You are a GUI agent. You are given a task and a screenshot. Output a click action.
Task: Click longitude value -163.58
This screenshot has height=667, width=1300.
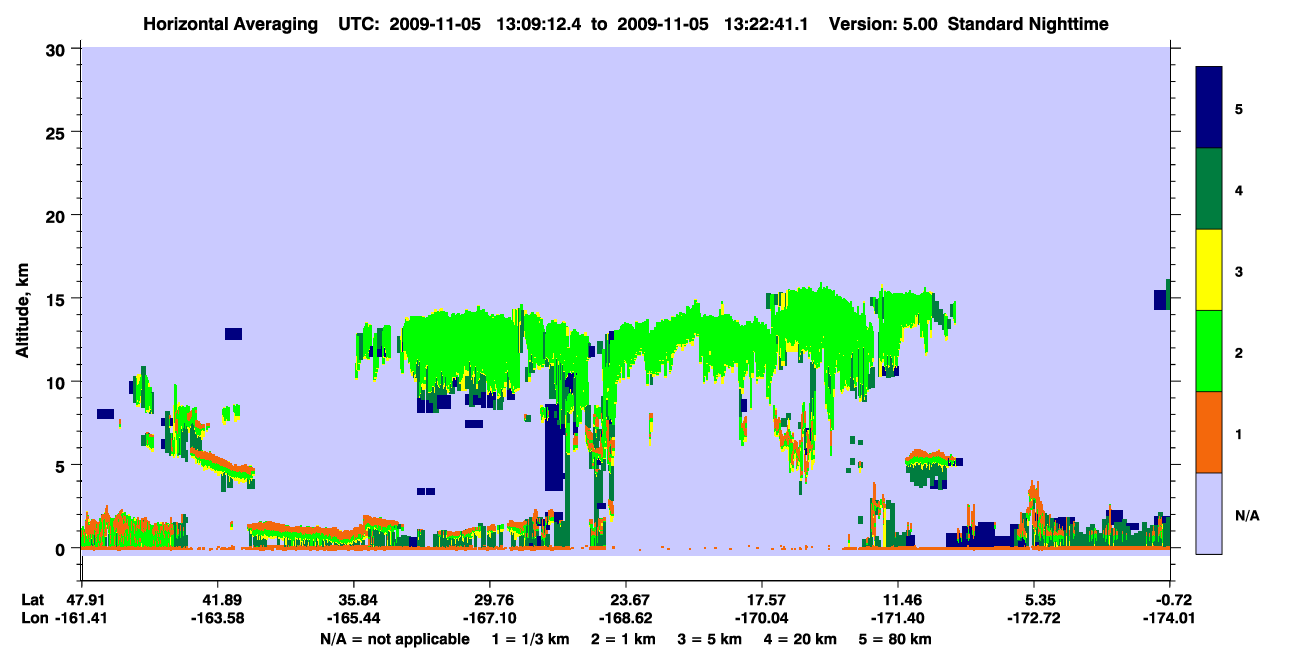pyautogui.click(x=218, y=618)
